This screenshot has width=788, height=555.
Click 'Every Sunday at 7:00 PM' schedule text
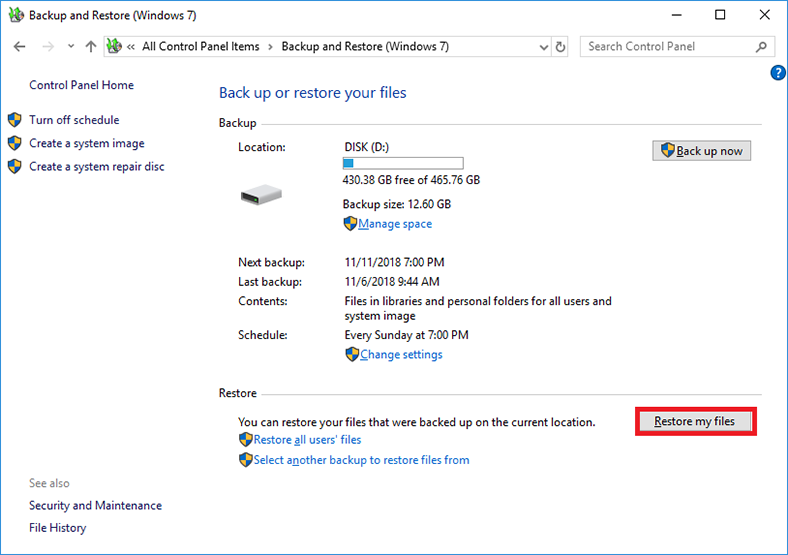[407, 335]
